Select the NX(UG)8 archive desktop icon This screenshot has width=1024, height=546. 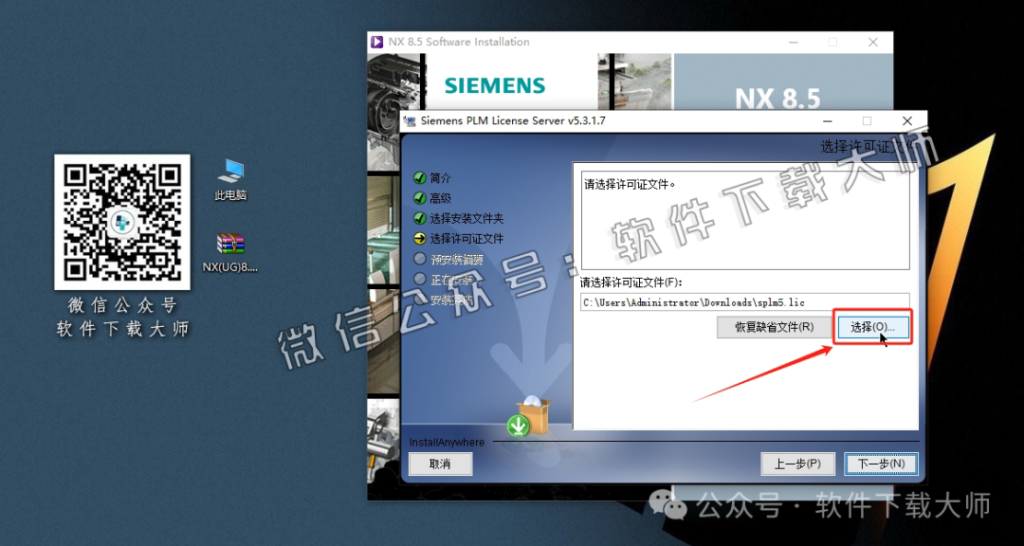click(x=231, y=253)
